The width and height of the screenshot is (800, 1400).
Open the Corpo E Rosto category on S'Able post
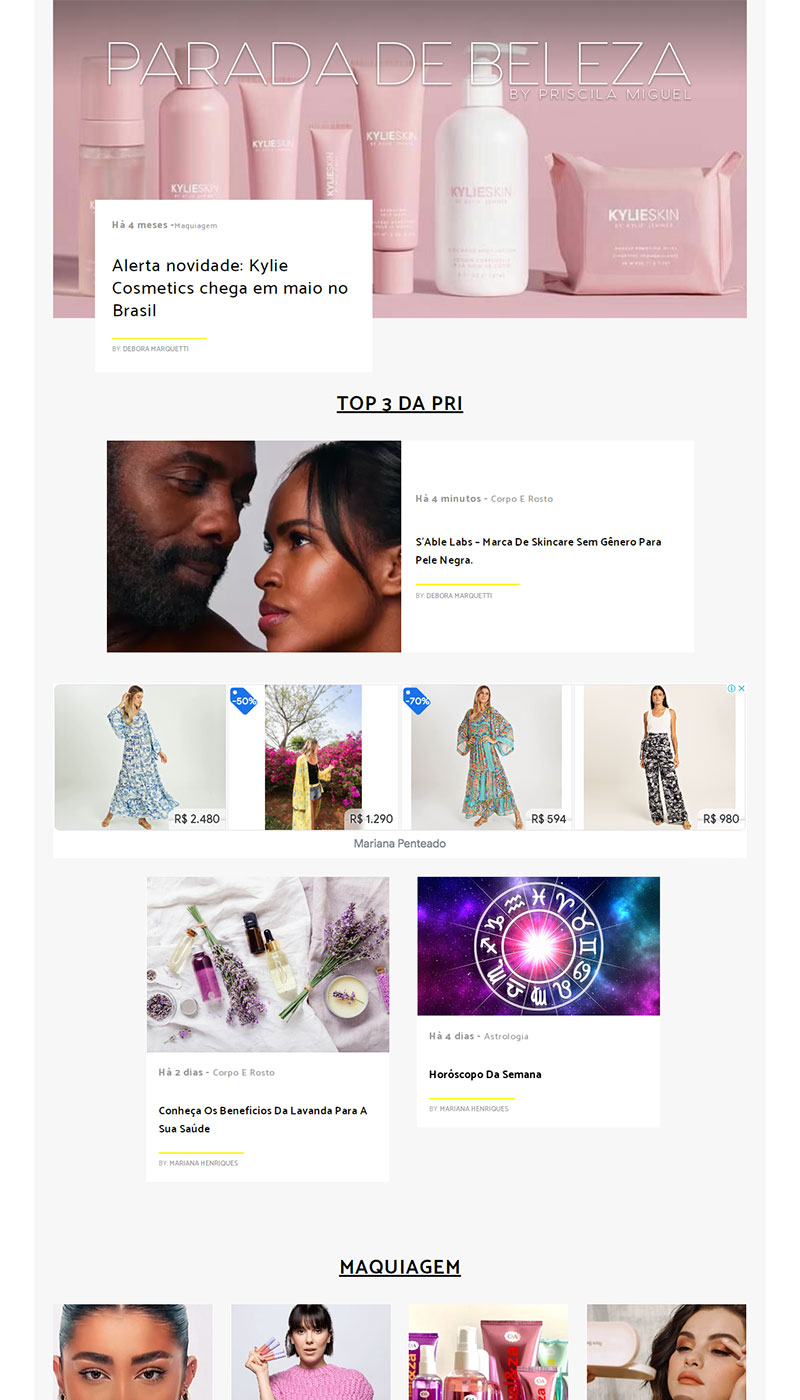point(522,499)
